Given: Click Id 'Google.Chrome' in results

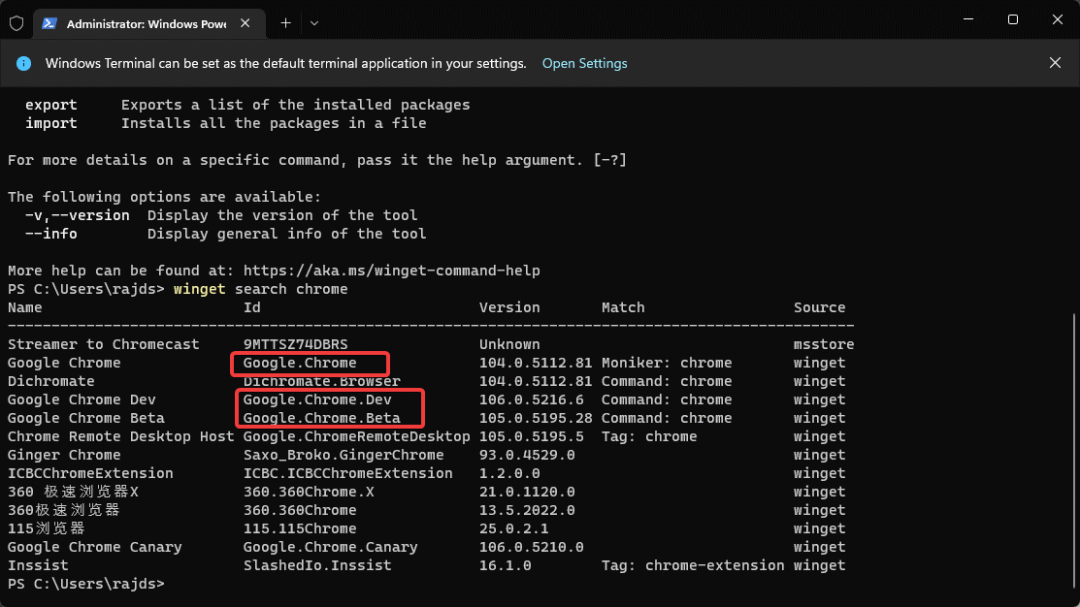Looking at the screenshot, I should click(300, 363).
